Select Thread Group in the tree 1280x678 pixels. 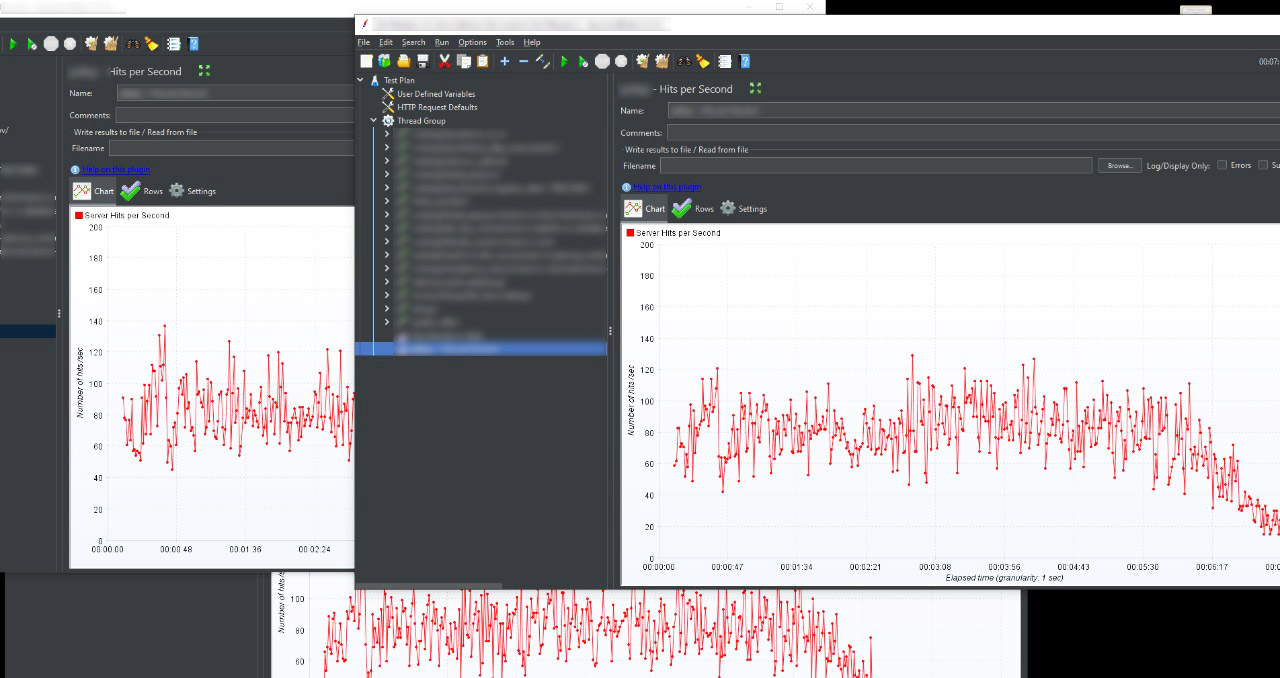pos(421,121)
